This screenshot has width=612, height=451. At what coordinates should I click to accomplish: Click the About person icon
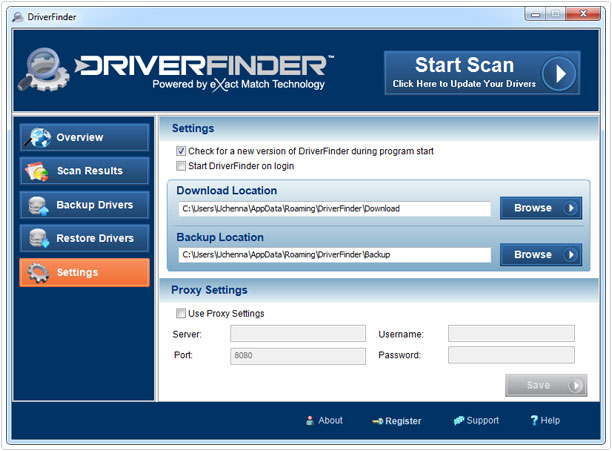click(310, 420)
